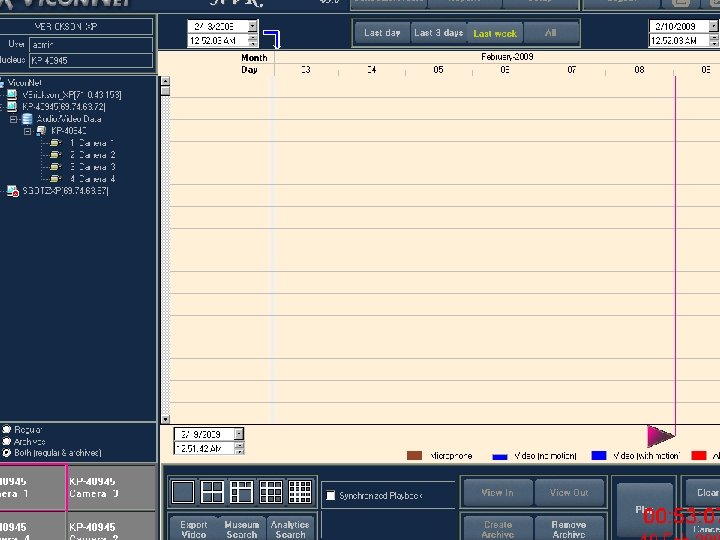This screenshot has width=720, height=540.
Task: Show All recordings range
Action: point(551,33)
